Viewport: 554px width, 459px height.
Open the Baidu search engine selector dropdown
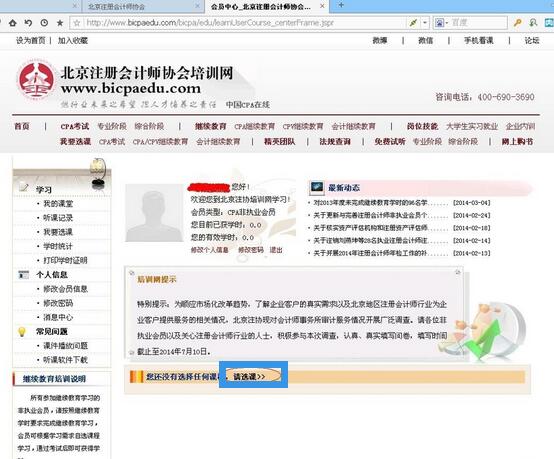click(x=441, y=23)
